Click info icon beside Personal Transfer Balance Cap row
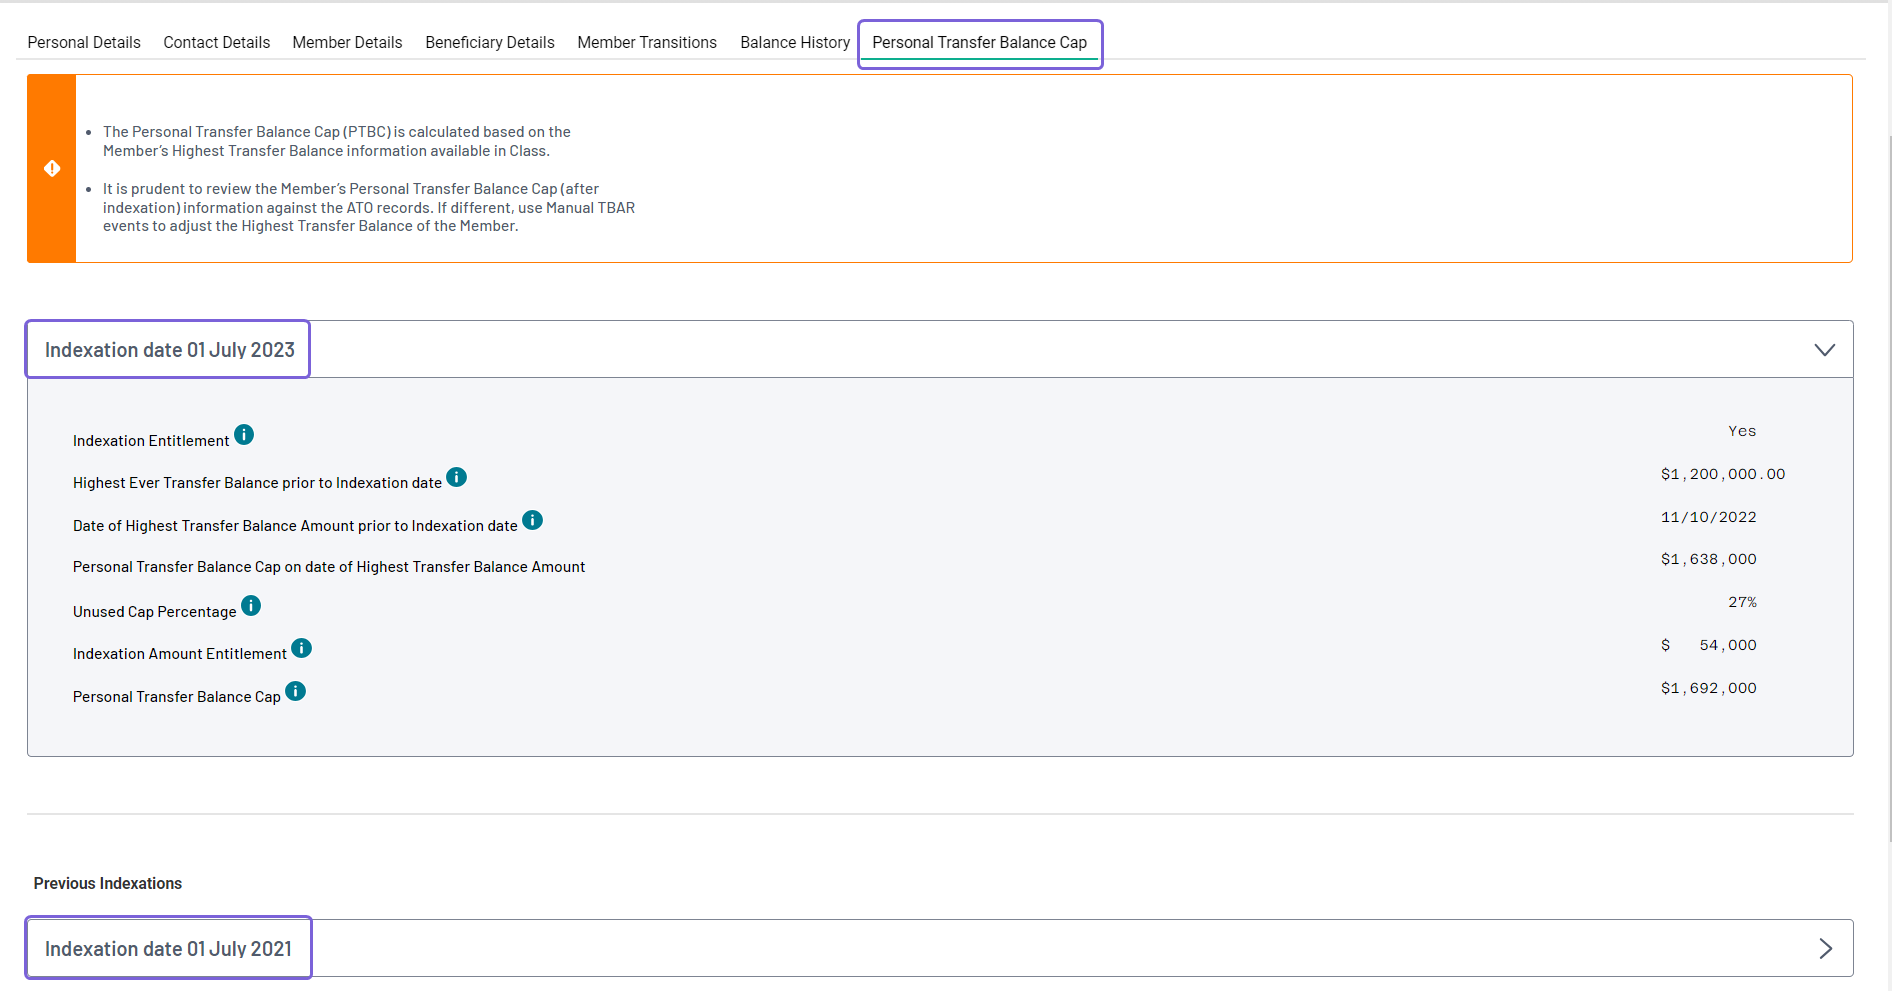The image size is (1892, 991). (295, 691)
